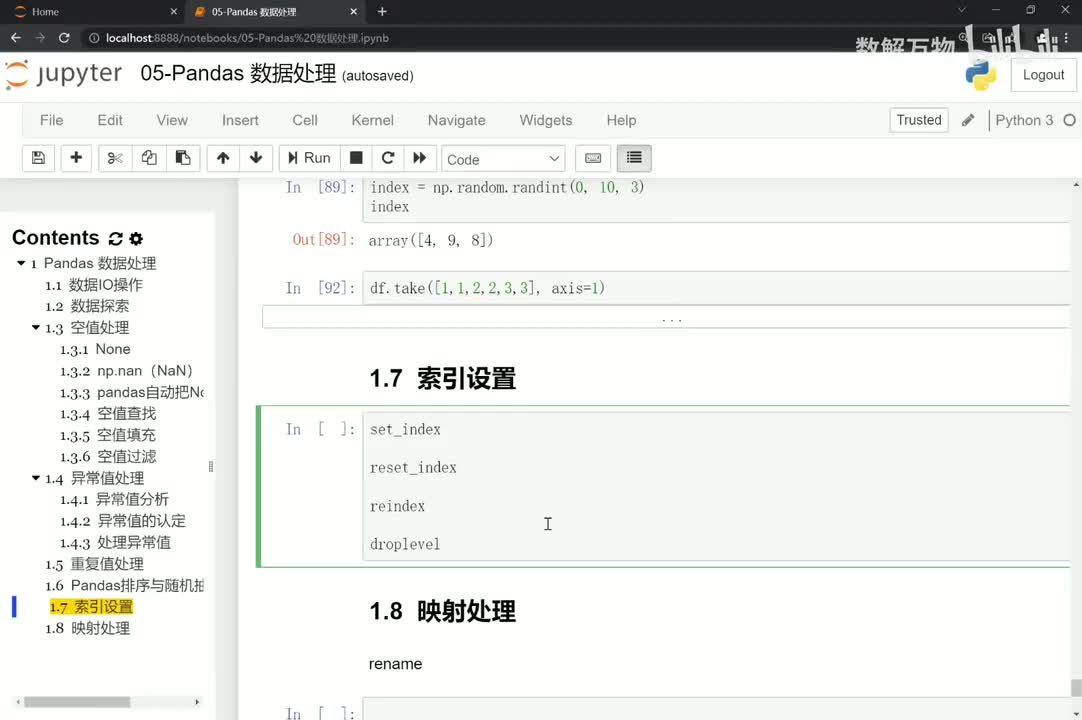
Task: Collapse the 1.3 空值处理 section
Action: point(36,327)
